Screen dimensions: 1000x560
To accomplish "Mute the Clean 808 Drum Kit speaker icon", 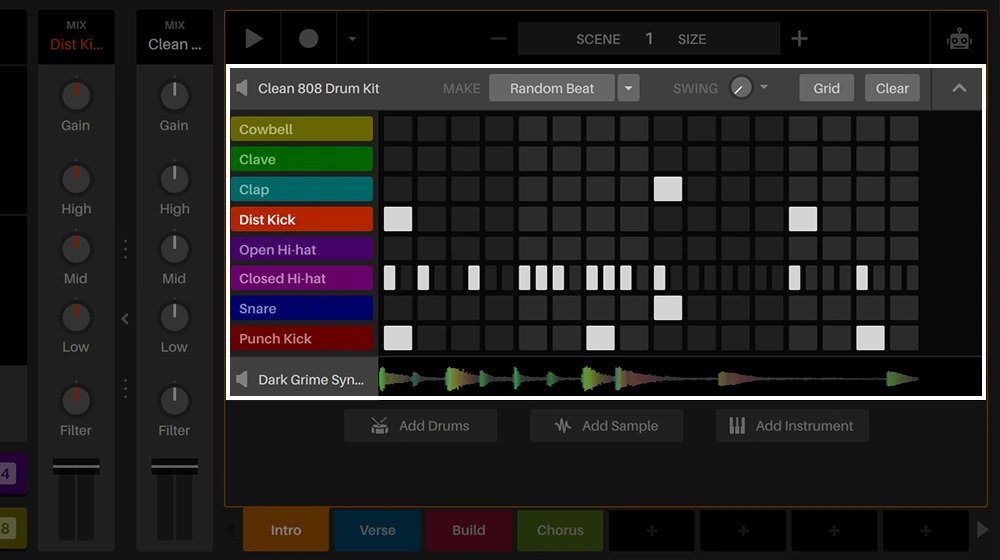I will tap(242, 88).
